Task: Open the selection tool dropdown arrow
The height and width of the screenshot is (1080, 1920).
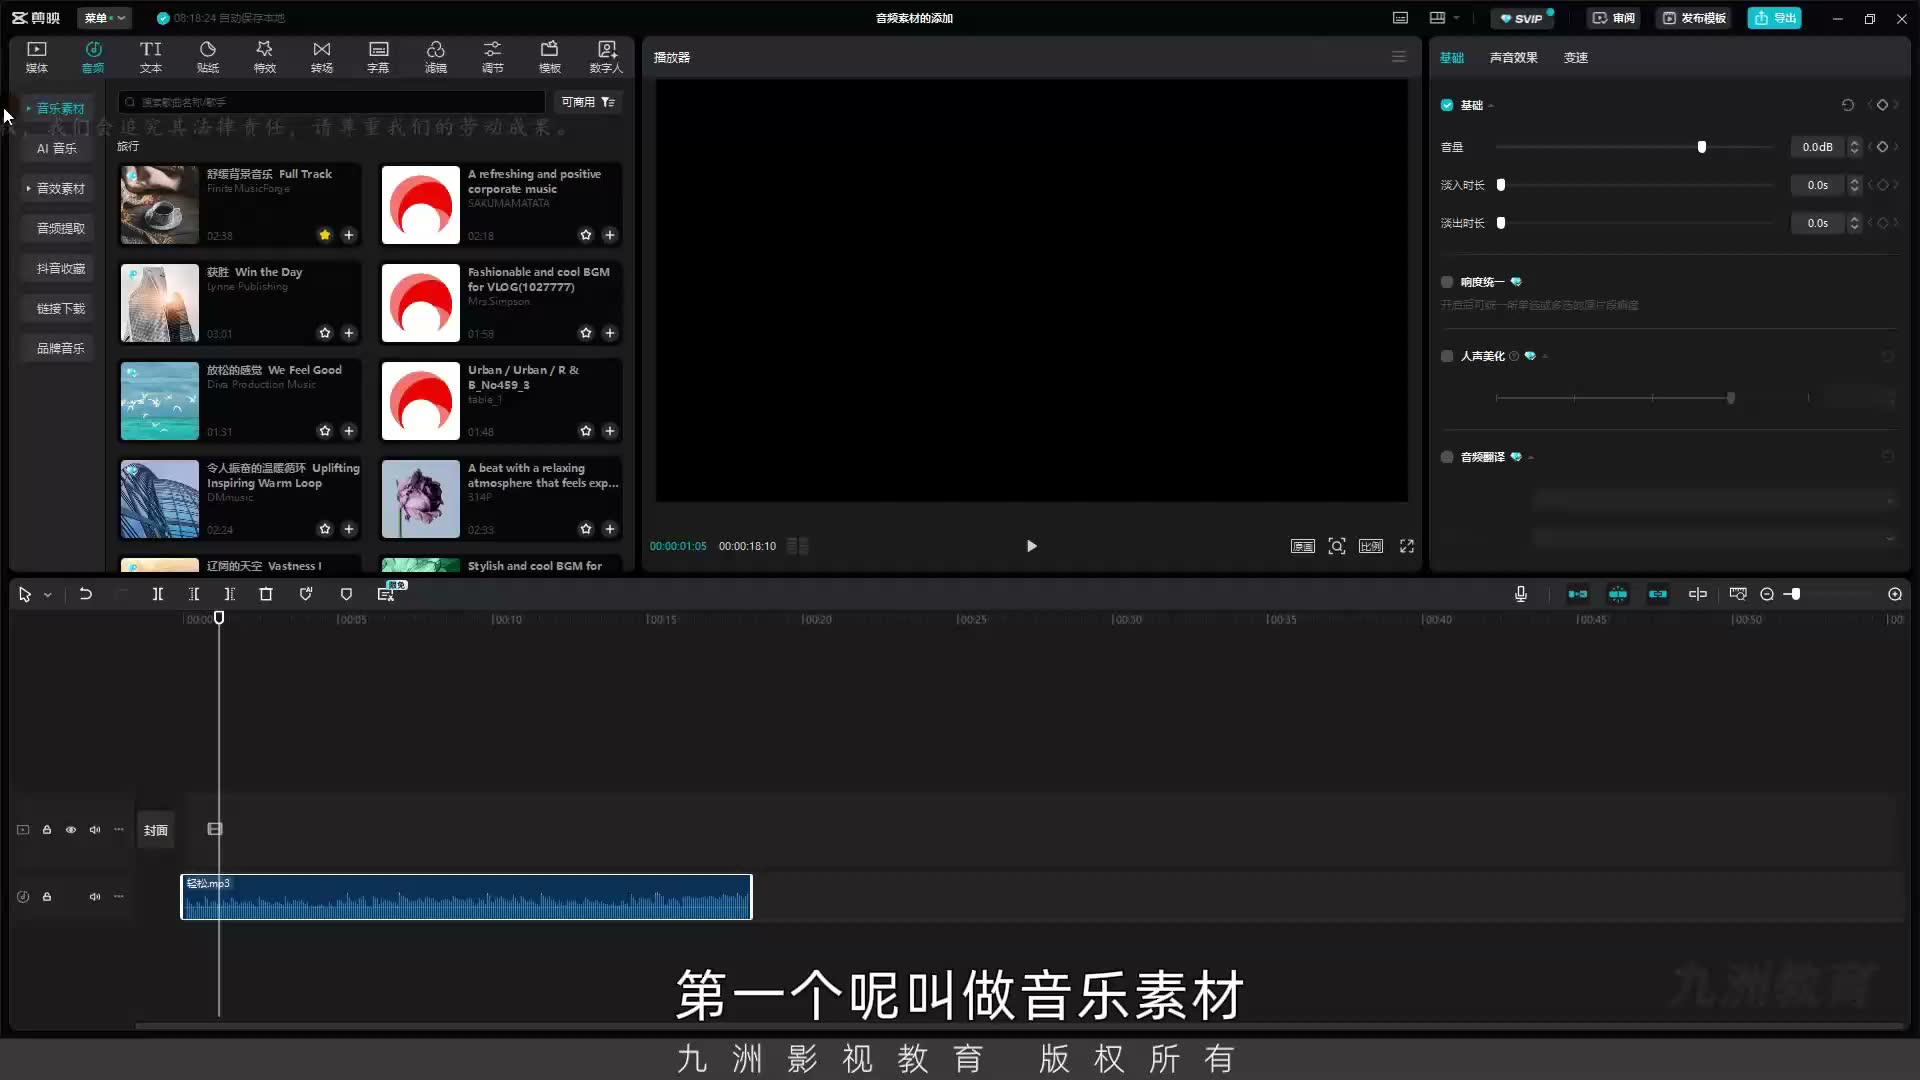Action: [x=47, y=595]
